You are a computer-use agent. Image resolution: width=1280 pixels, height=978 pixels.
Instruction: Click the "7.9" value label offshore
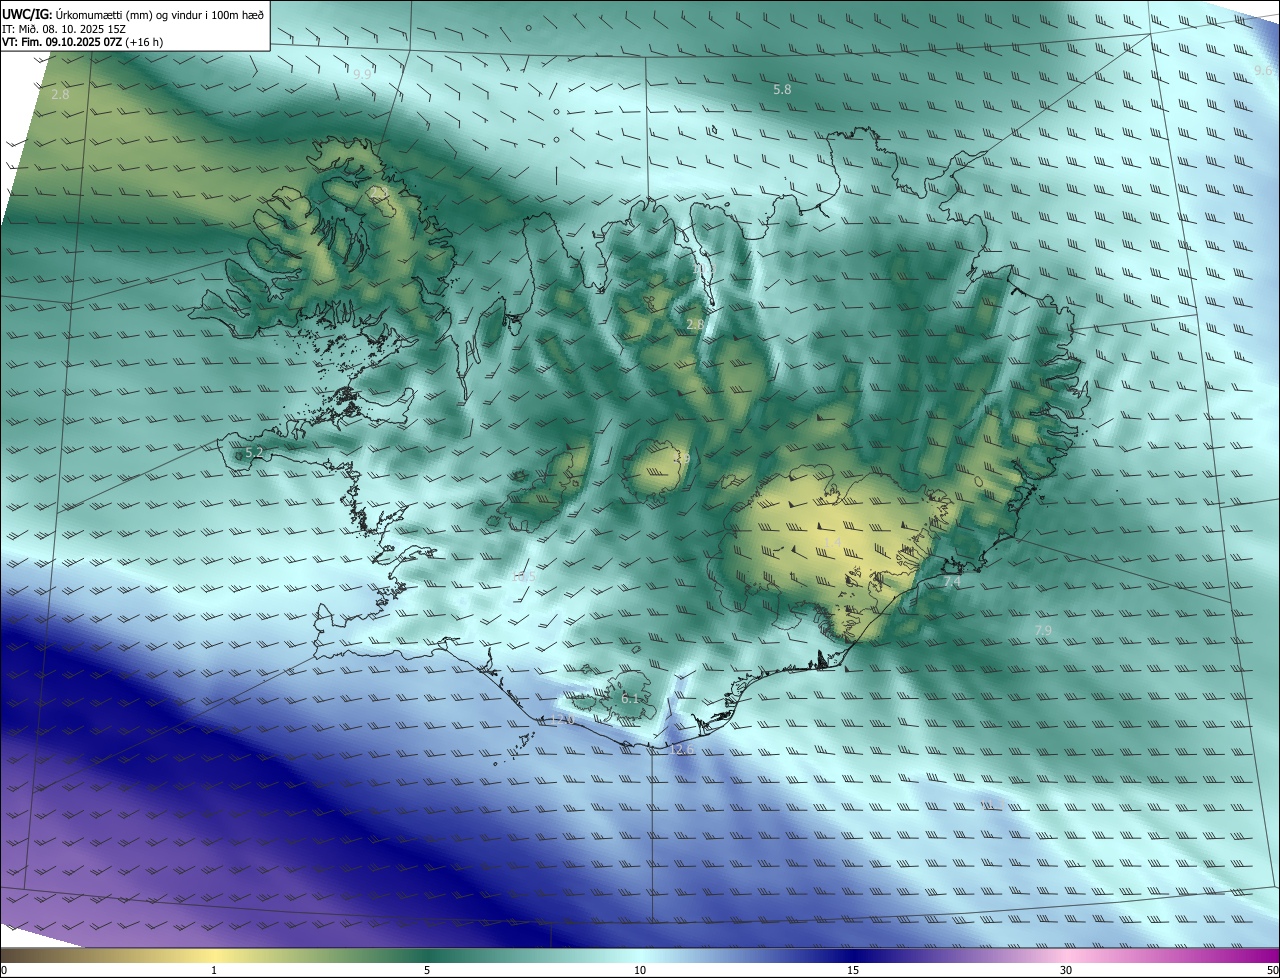tap(1042, 630)
